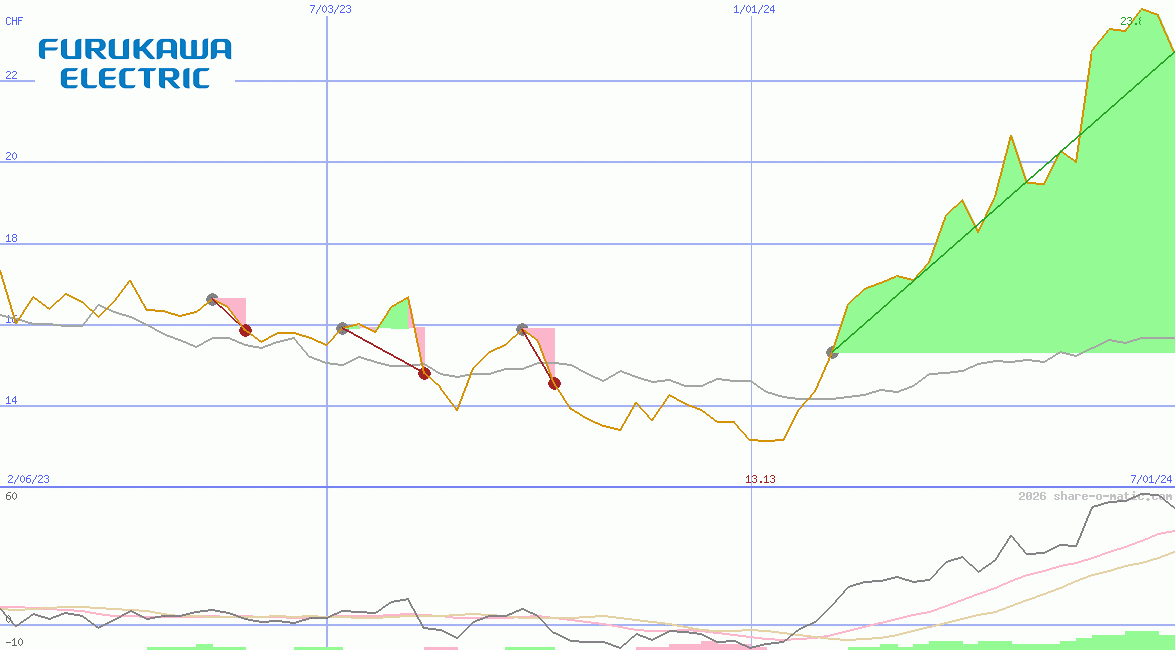Click the second gray marker from the left
Viewport: 1175px width, 650px height.
click(342, 328)
